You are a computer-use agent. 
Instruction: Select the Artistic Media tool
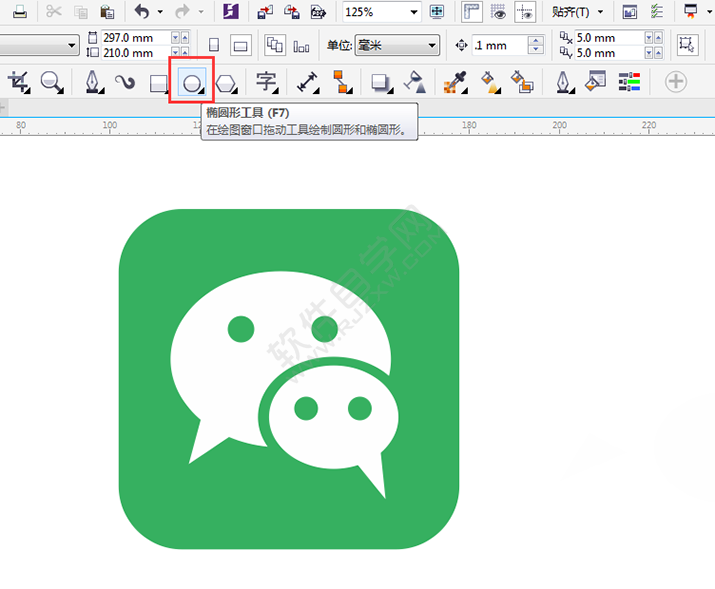tap(125, 83)
